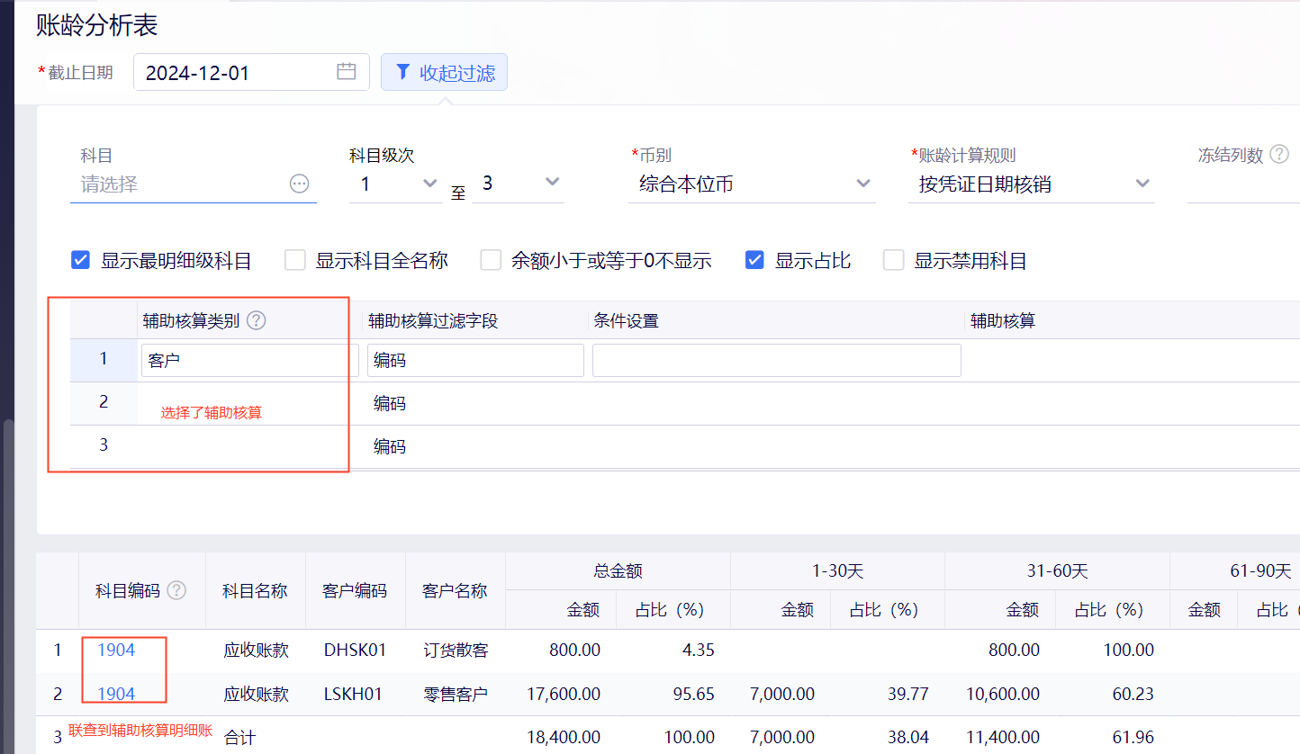1300x754 pixels.
Task: Click the 合计 row label
Action: coord(240,737)
